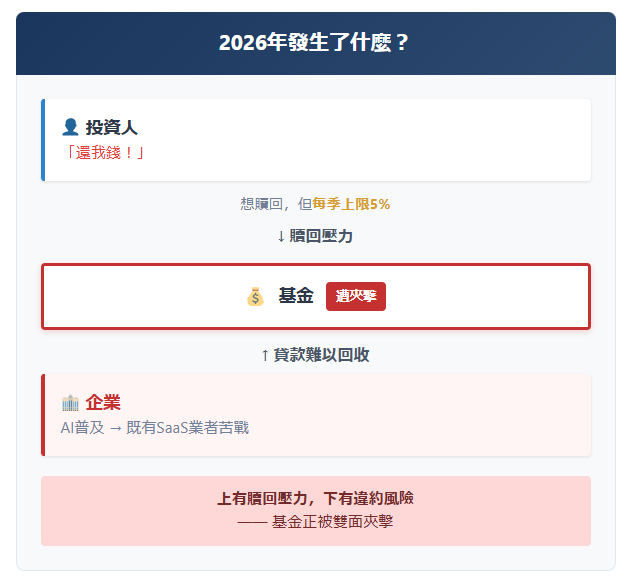Click the investor person icon

coord(70,127)
